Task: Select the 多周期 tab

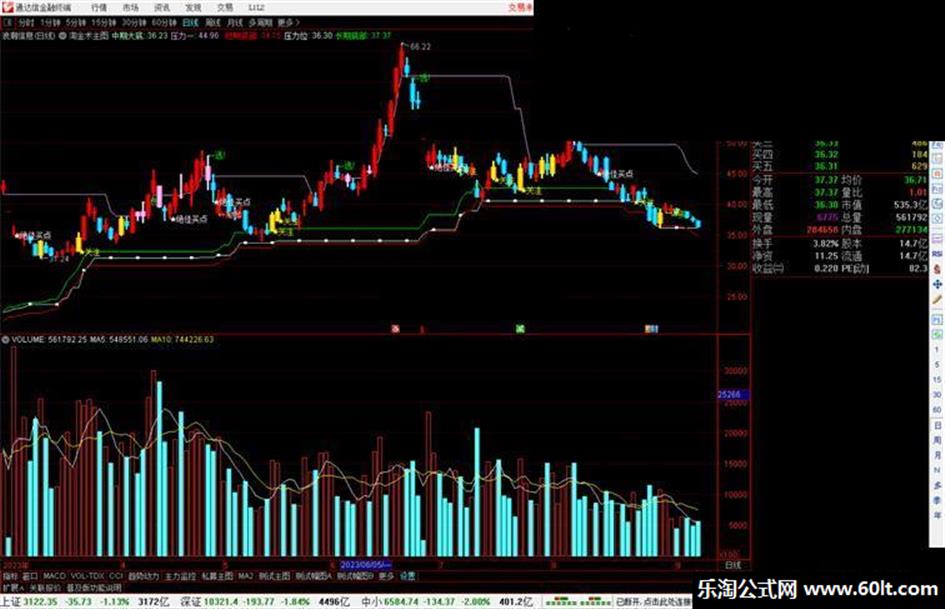Action: pyautogui.click(x=260, y=22)
